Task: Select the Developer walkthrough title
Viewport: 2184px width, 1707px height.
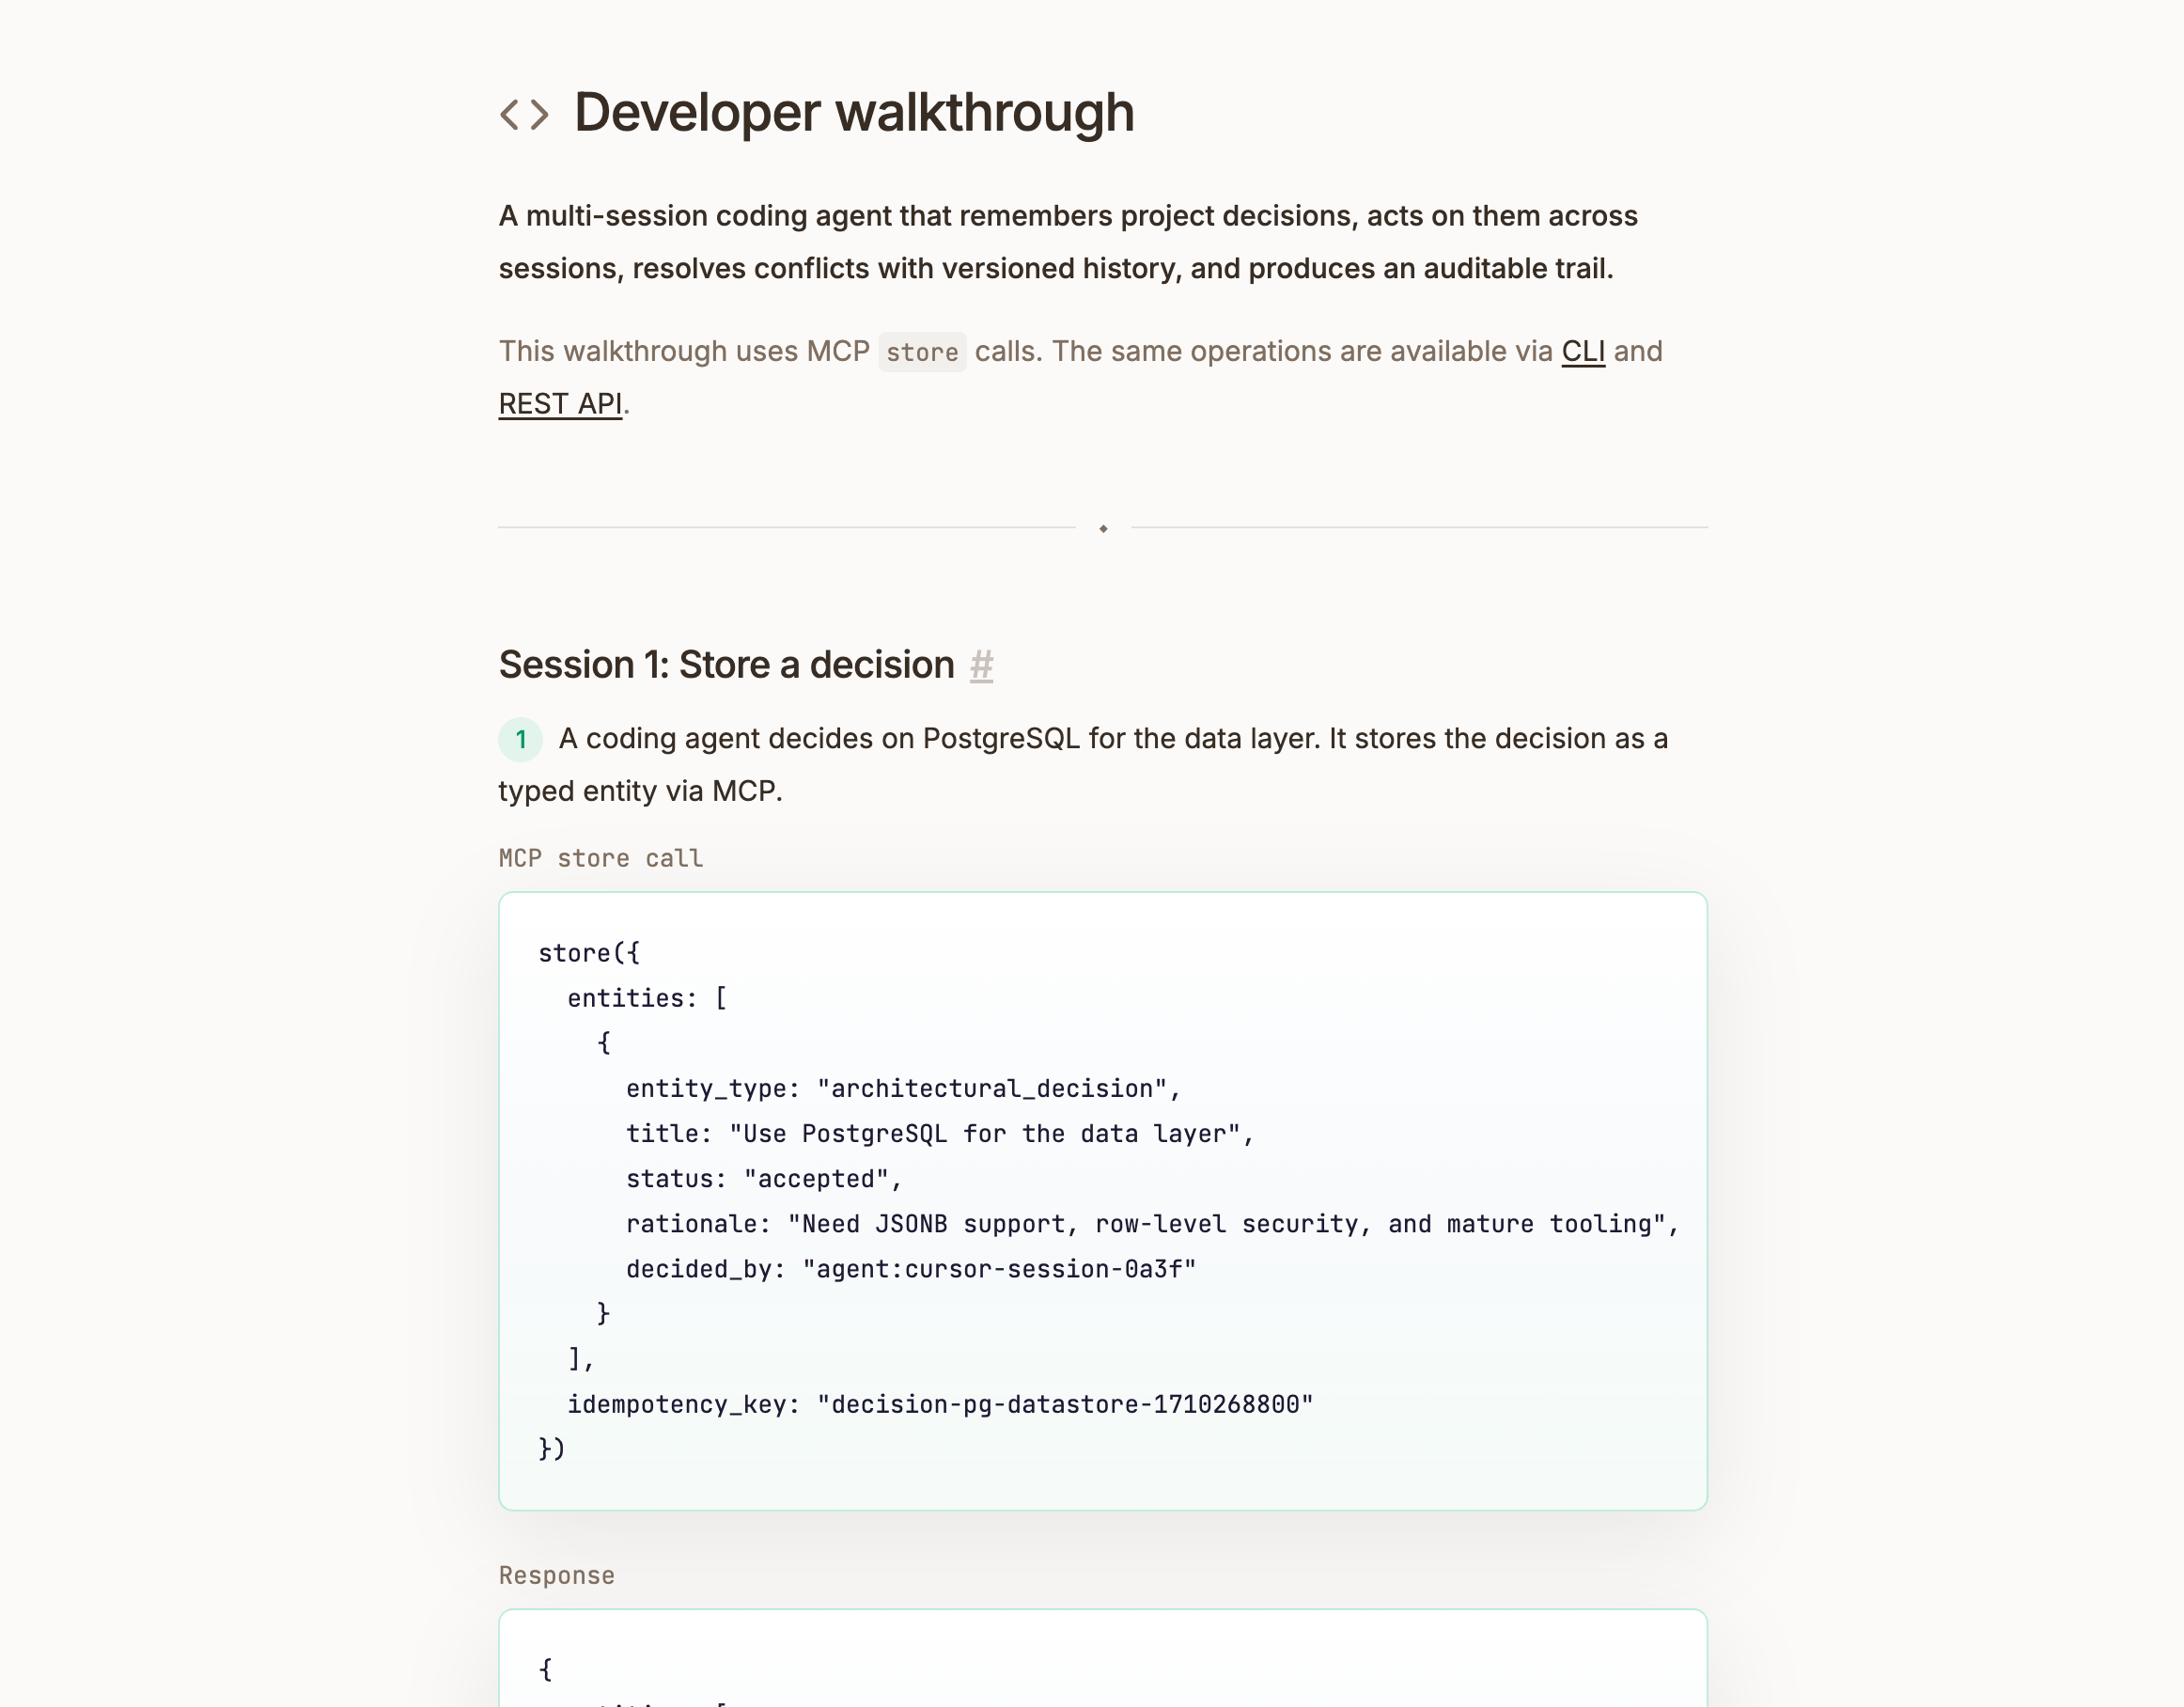Action: 852,112
